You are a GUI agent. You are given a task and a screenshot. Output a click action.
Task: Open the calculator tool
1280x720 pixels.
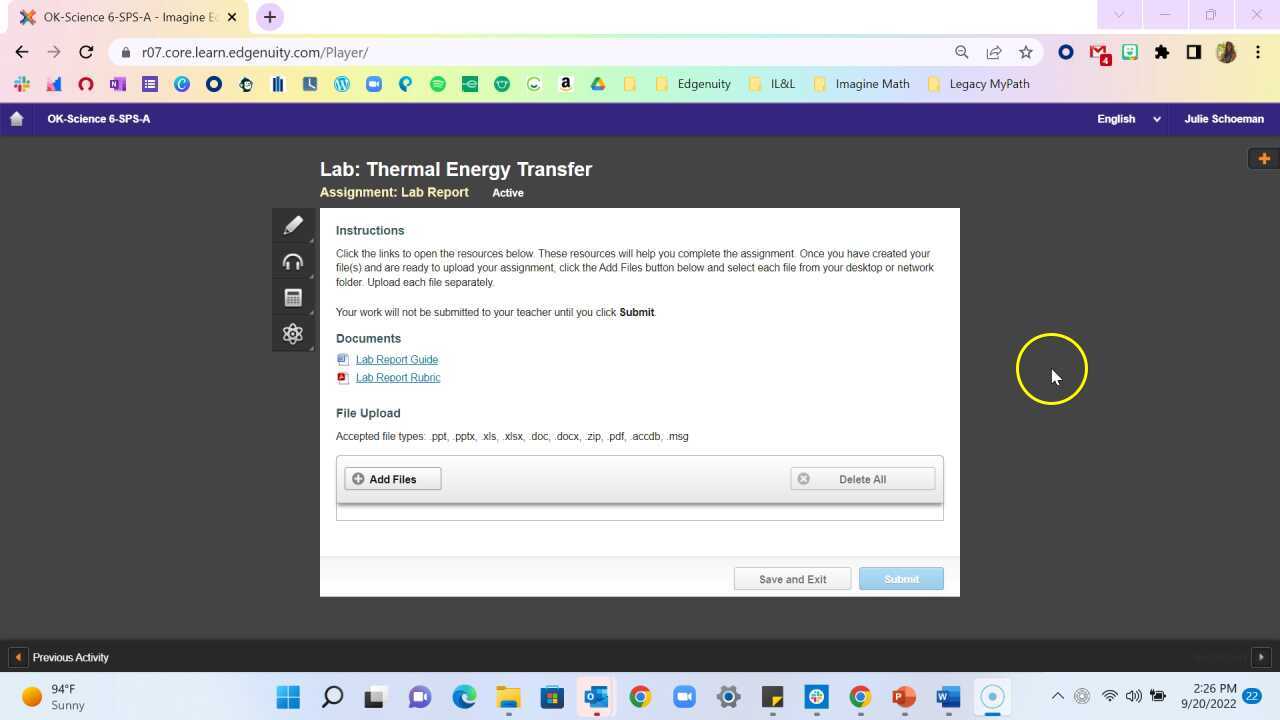pos(293,298)
